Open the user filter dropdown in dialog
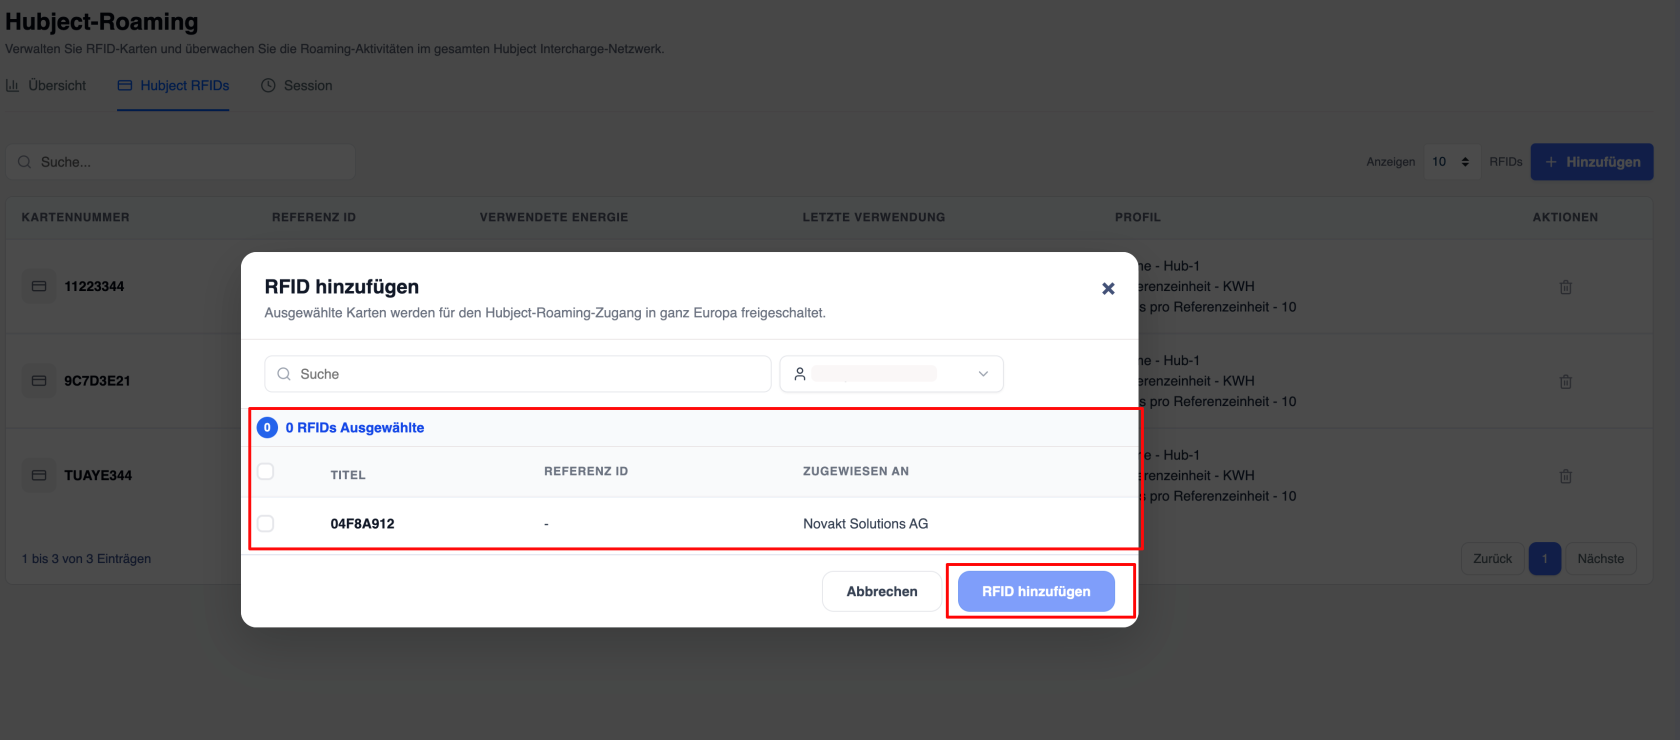This screenshot has height=740, width=1680. point(891,374)
